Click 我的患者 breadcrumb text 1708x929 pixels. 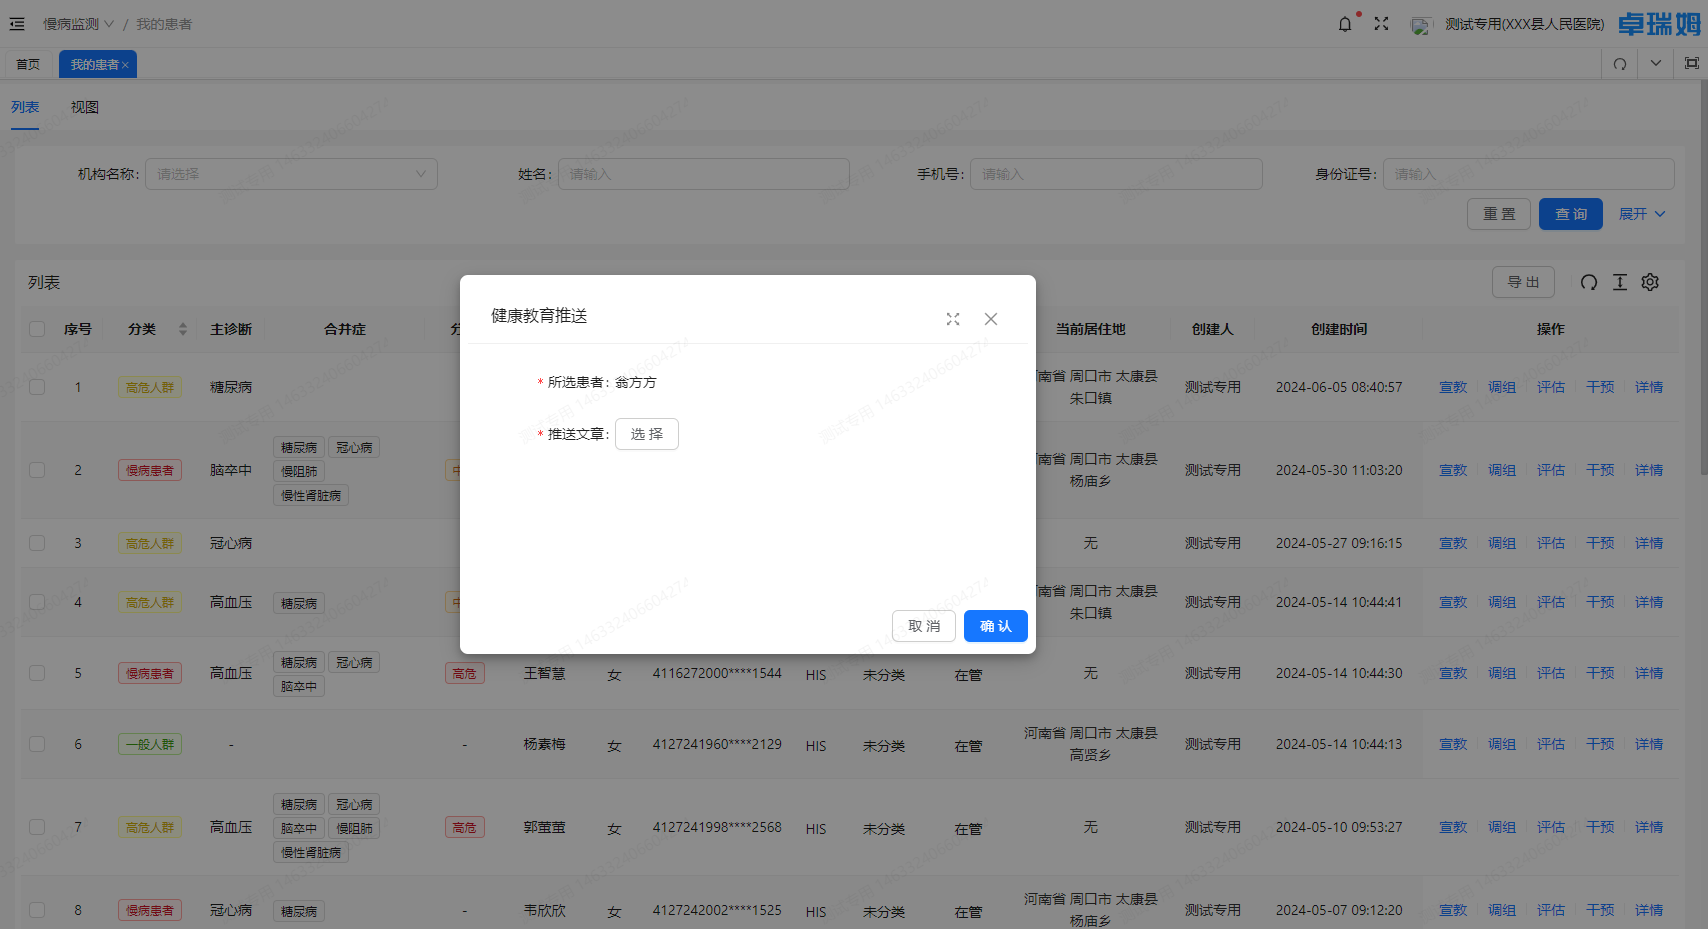[x=164, y=24]
